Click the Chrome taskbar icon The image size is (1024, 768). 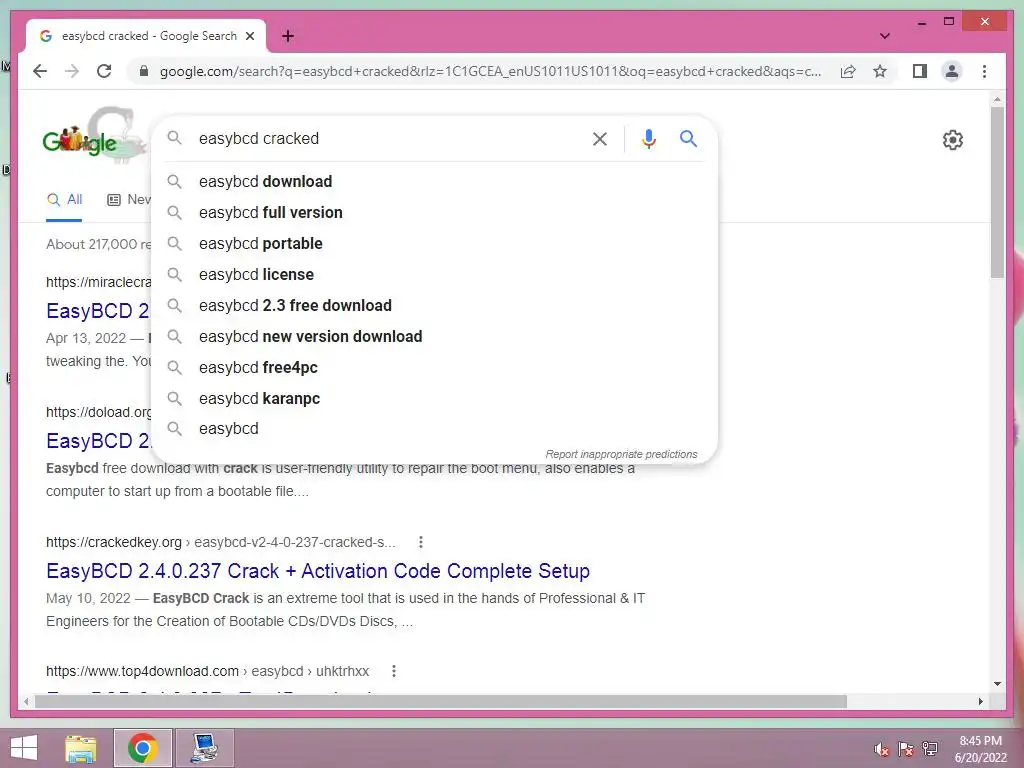142,748
